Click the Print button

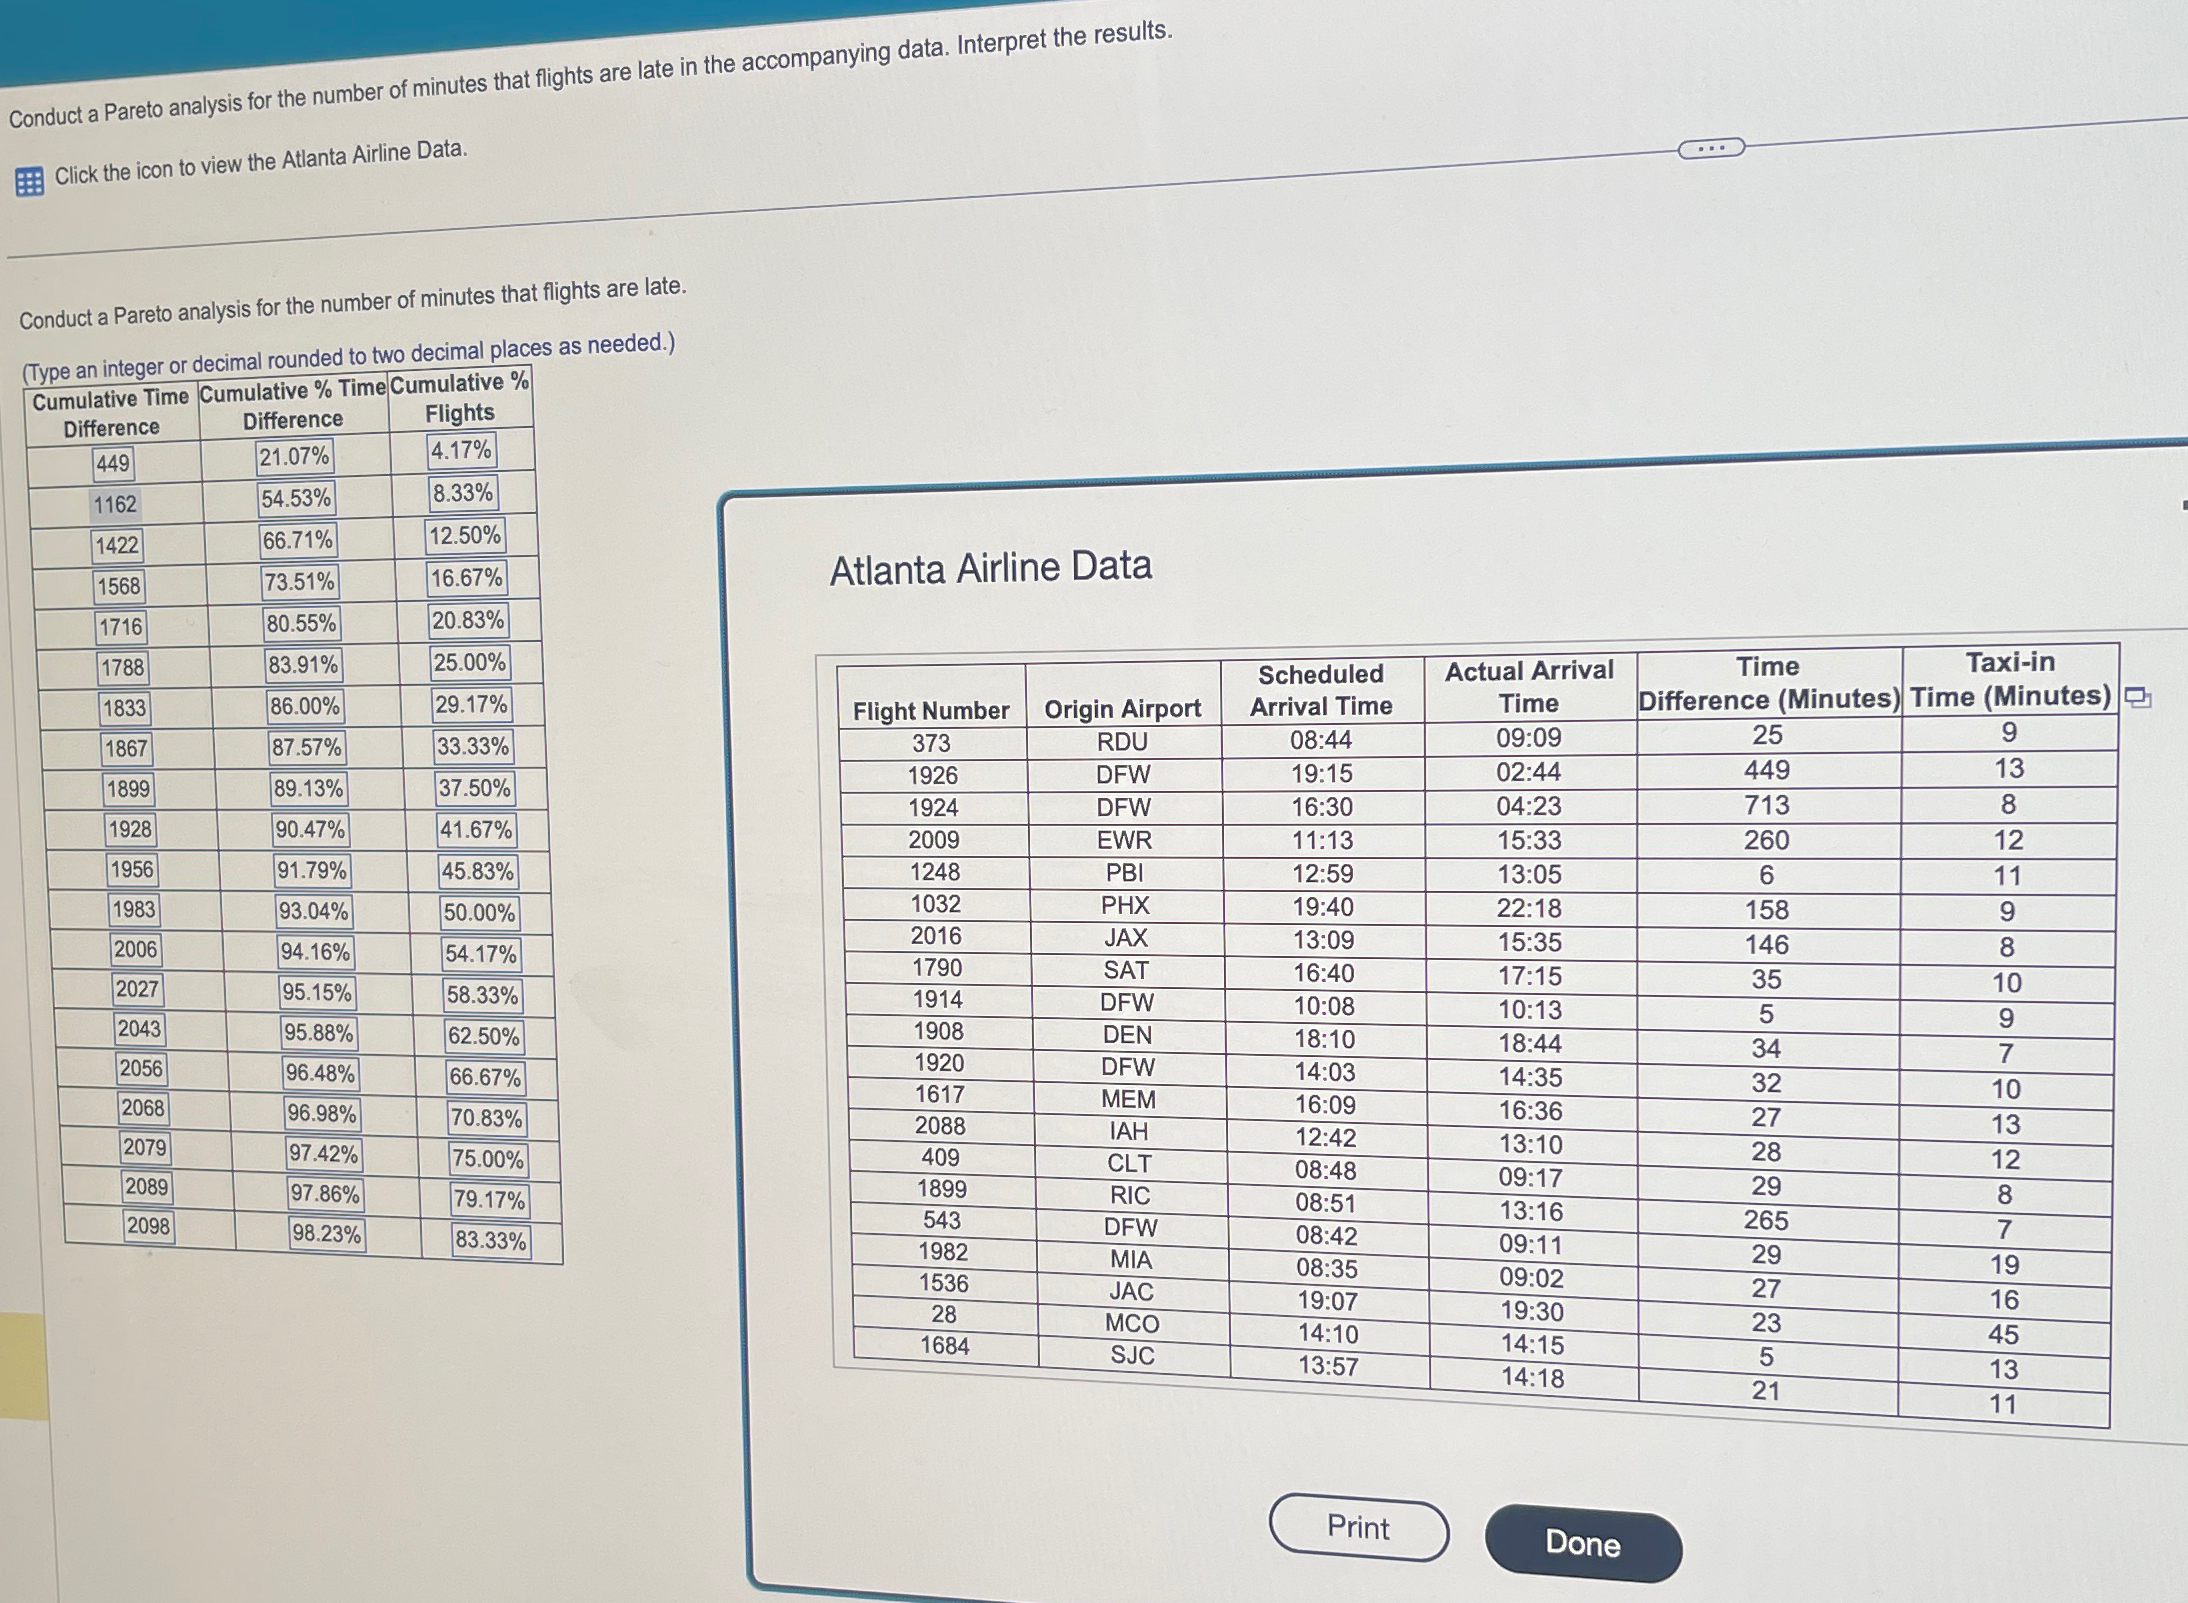pos(1358,1527)
